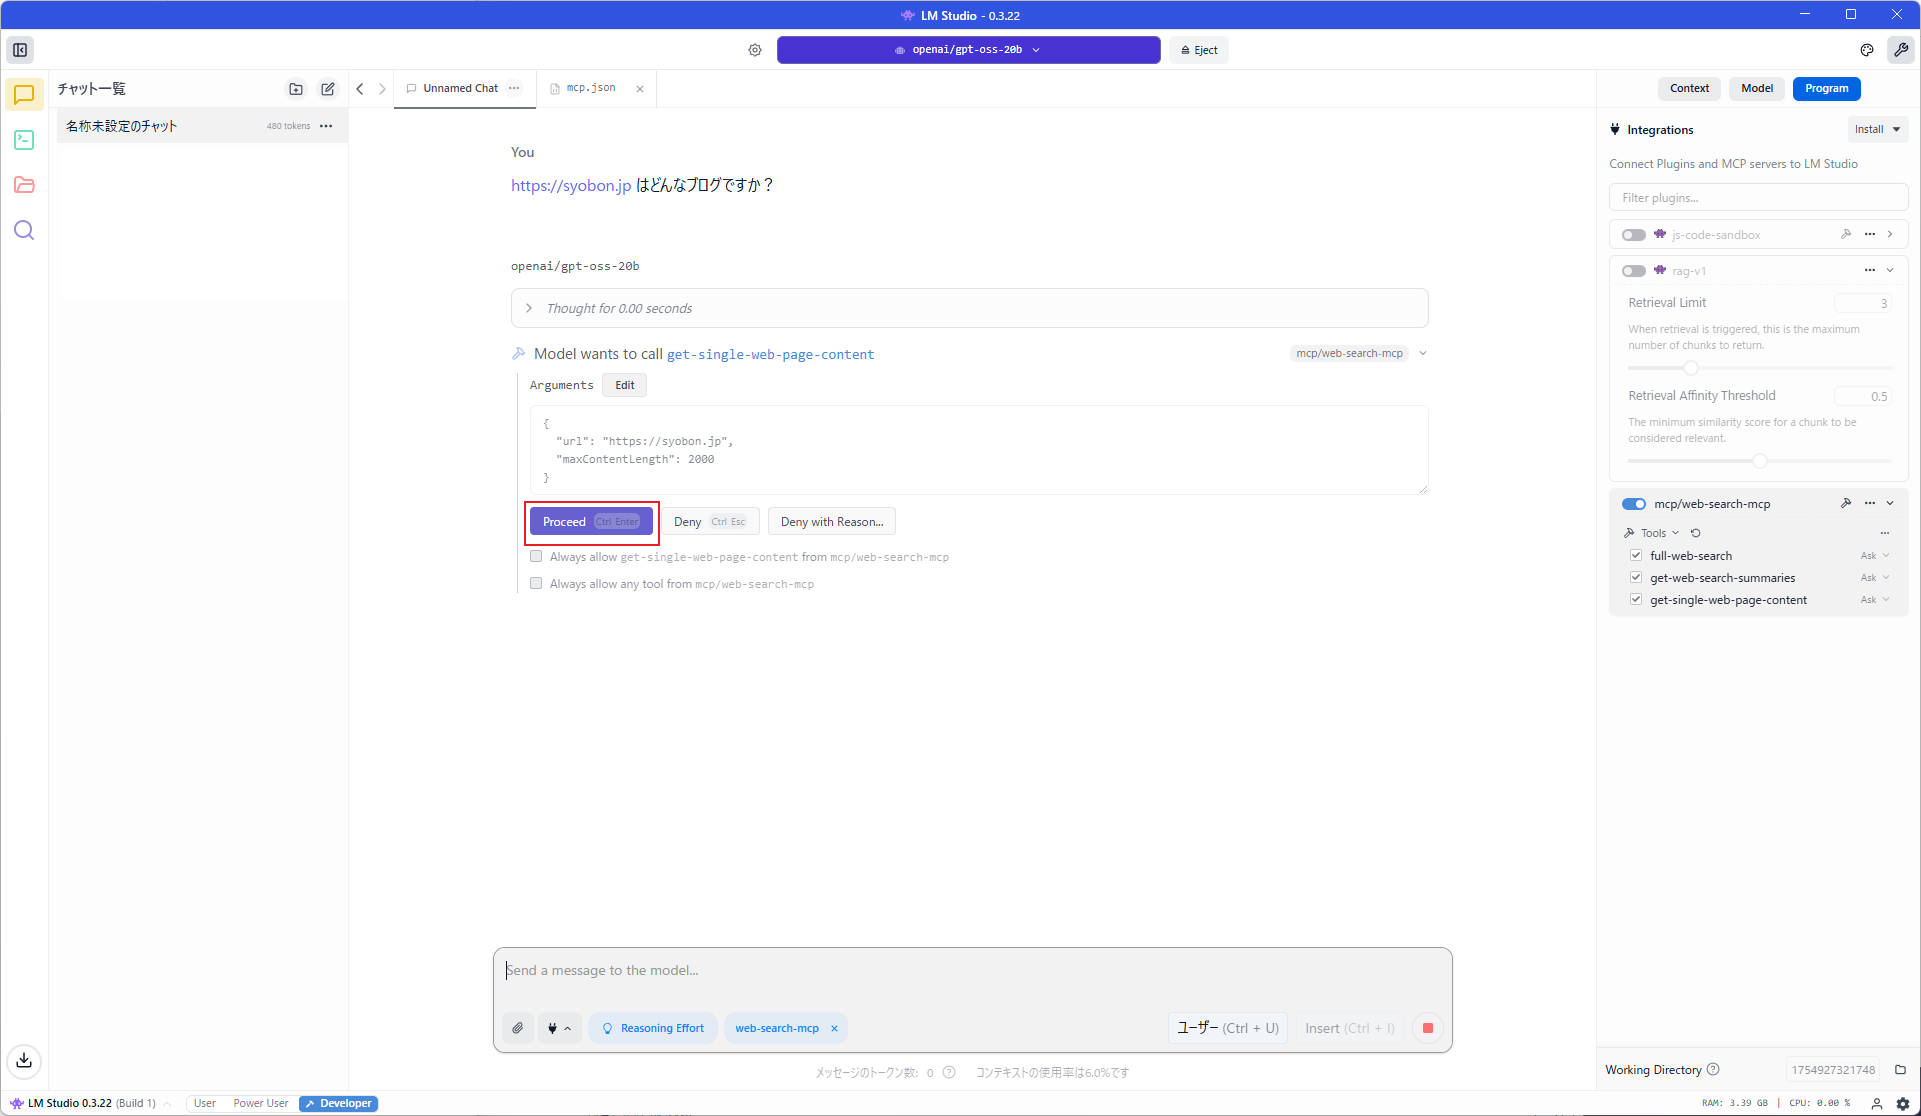This screenshot has width=1921, height=1116.
Task: Deny the tool call
Action: 710,522
